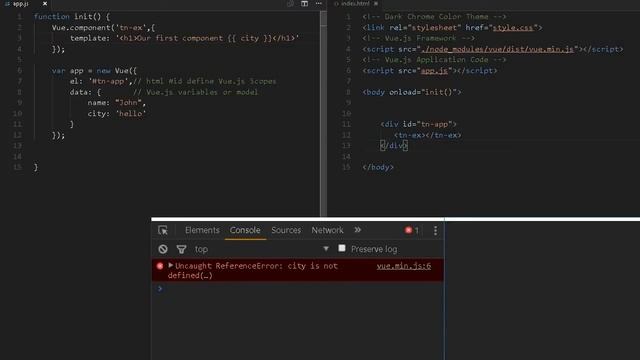This screenshot has height=360, width=640.
Task: Close the index.html editor tab
Action: pyautogui.click(x=376, y=4)
